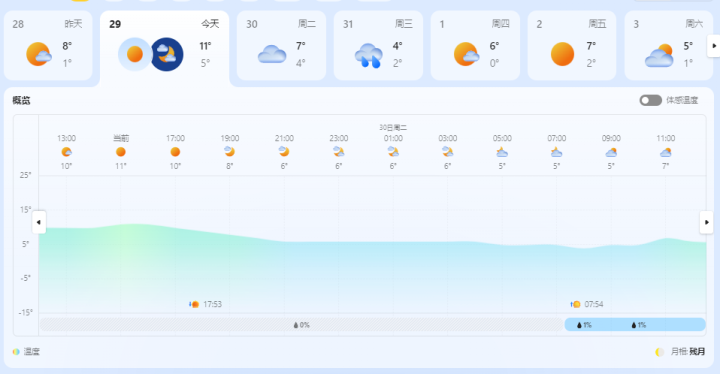Click the nighttime moon icon on today's card

pos(167,54)
